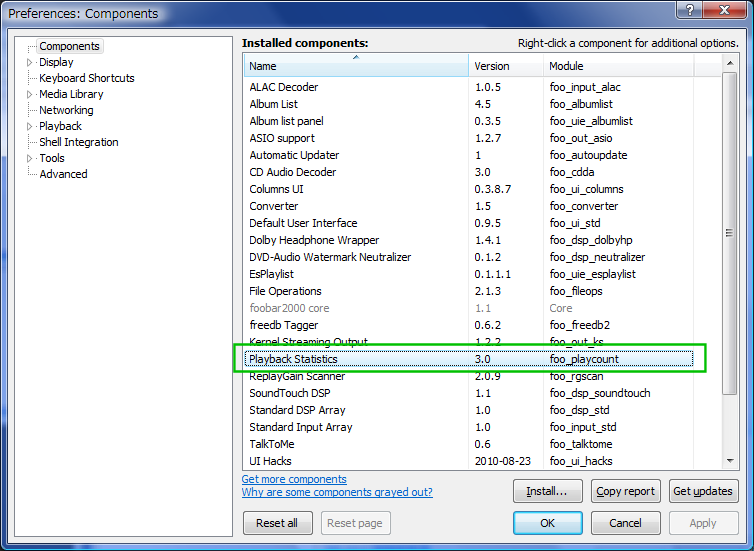Select the DVD-Audio Watermark Neutralizer row
This screenshot has height=551, width=754.
(x=469, y=257)
